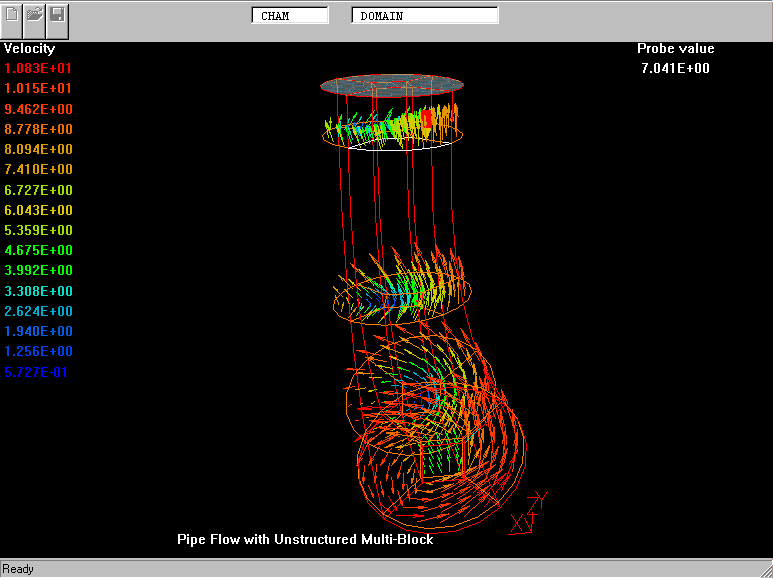This screenshot has height=578, width=773.
Task: Click the probe reading 7.041E+00
Action: (x=675, y=68)
